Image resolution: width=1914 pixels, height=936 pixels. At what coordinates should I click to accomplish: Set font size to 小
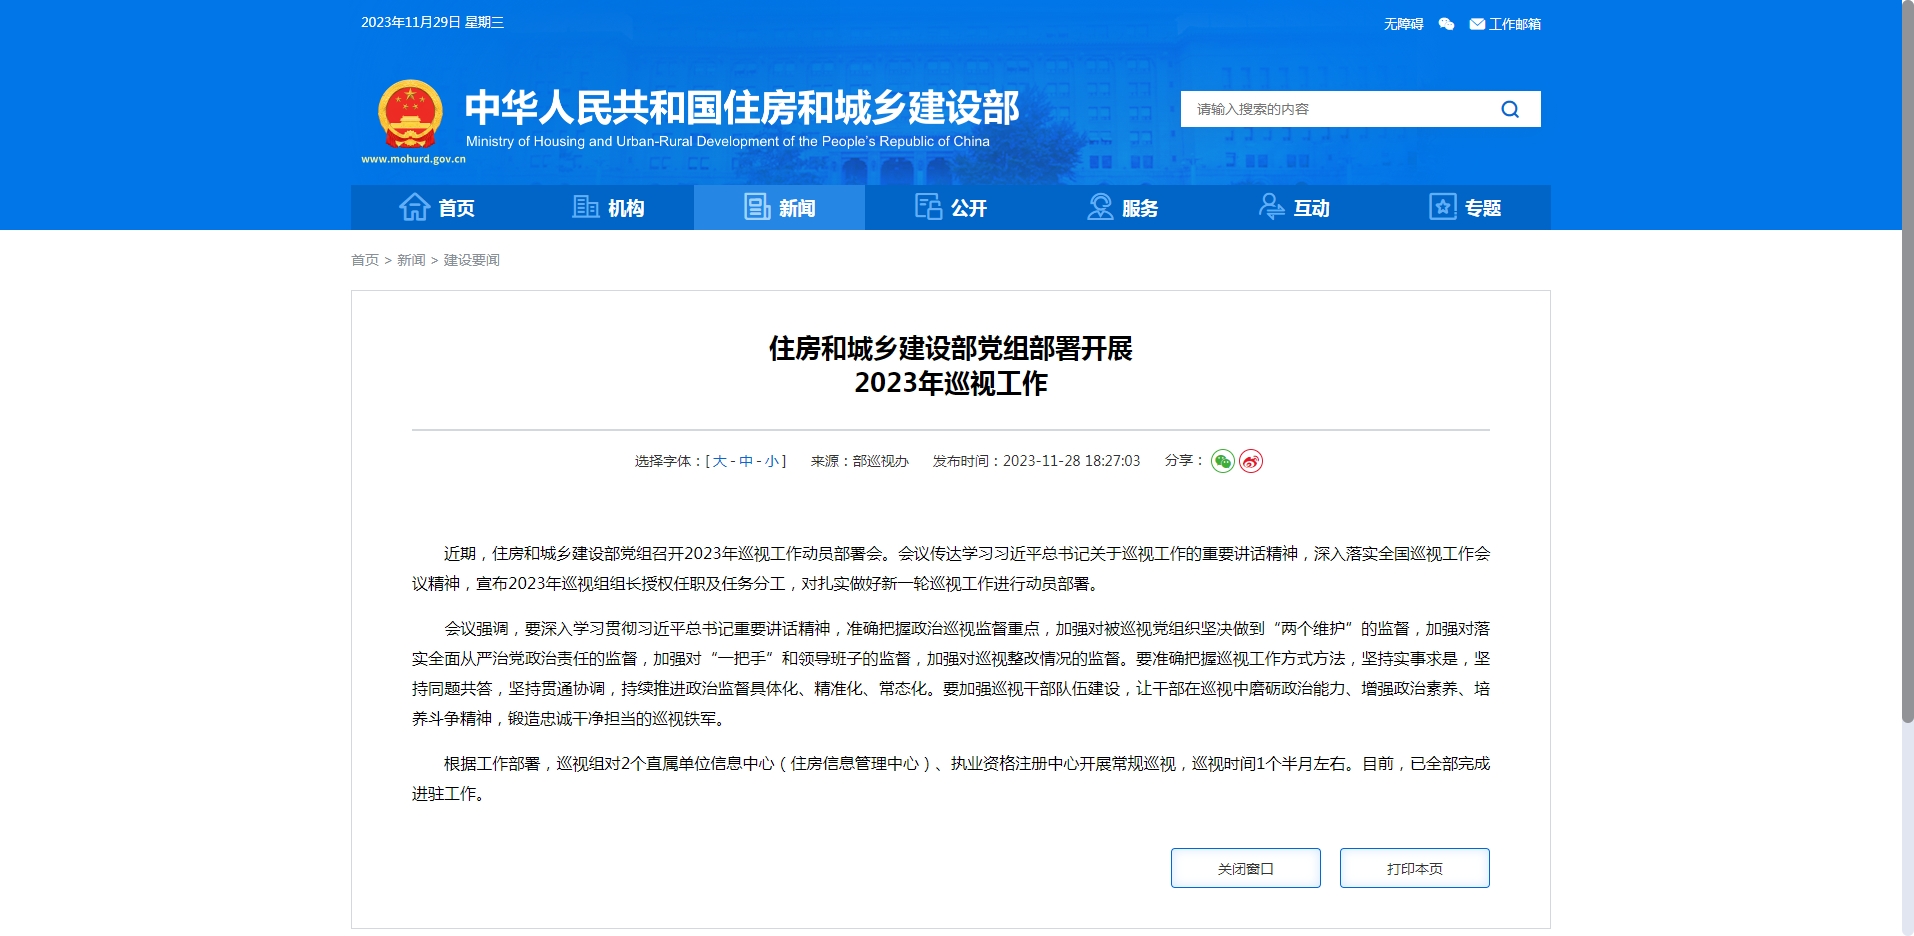click(x=772, y=461)
